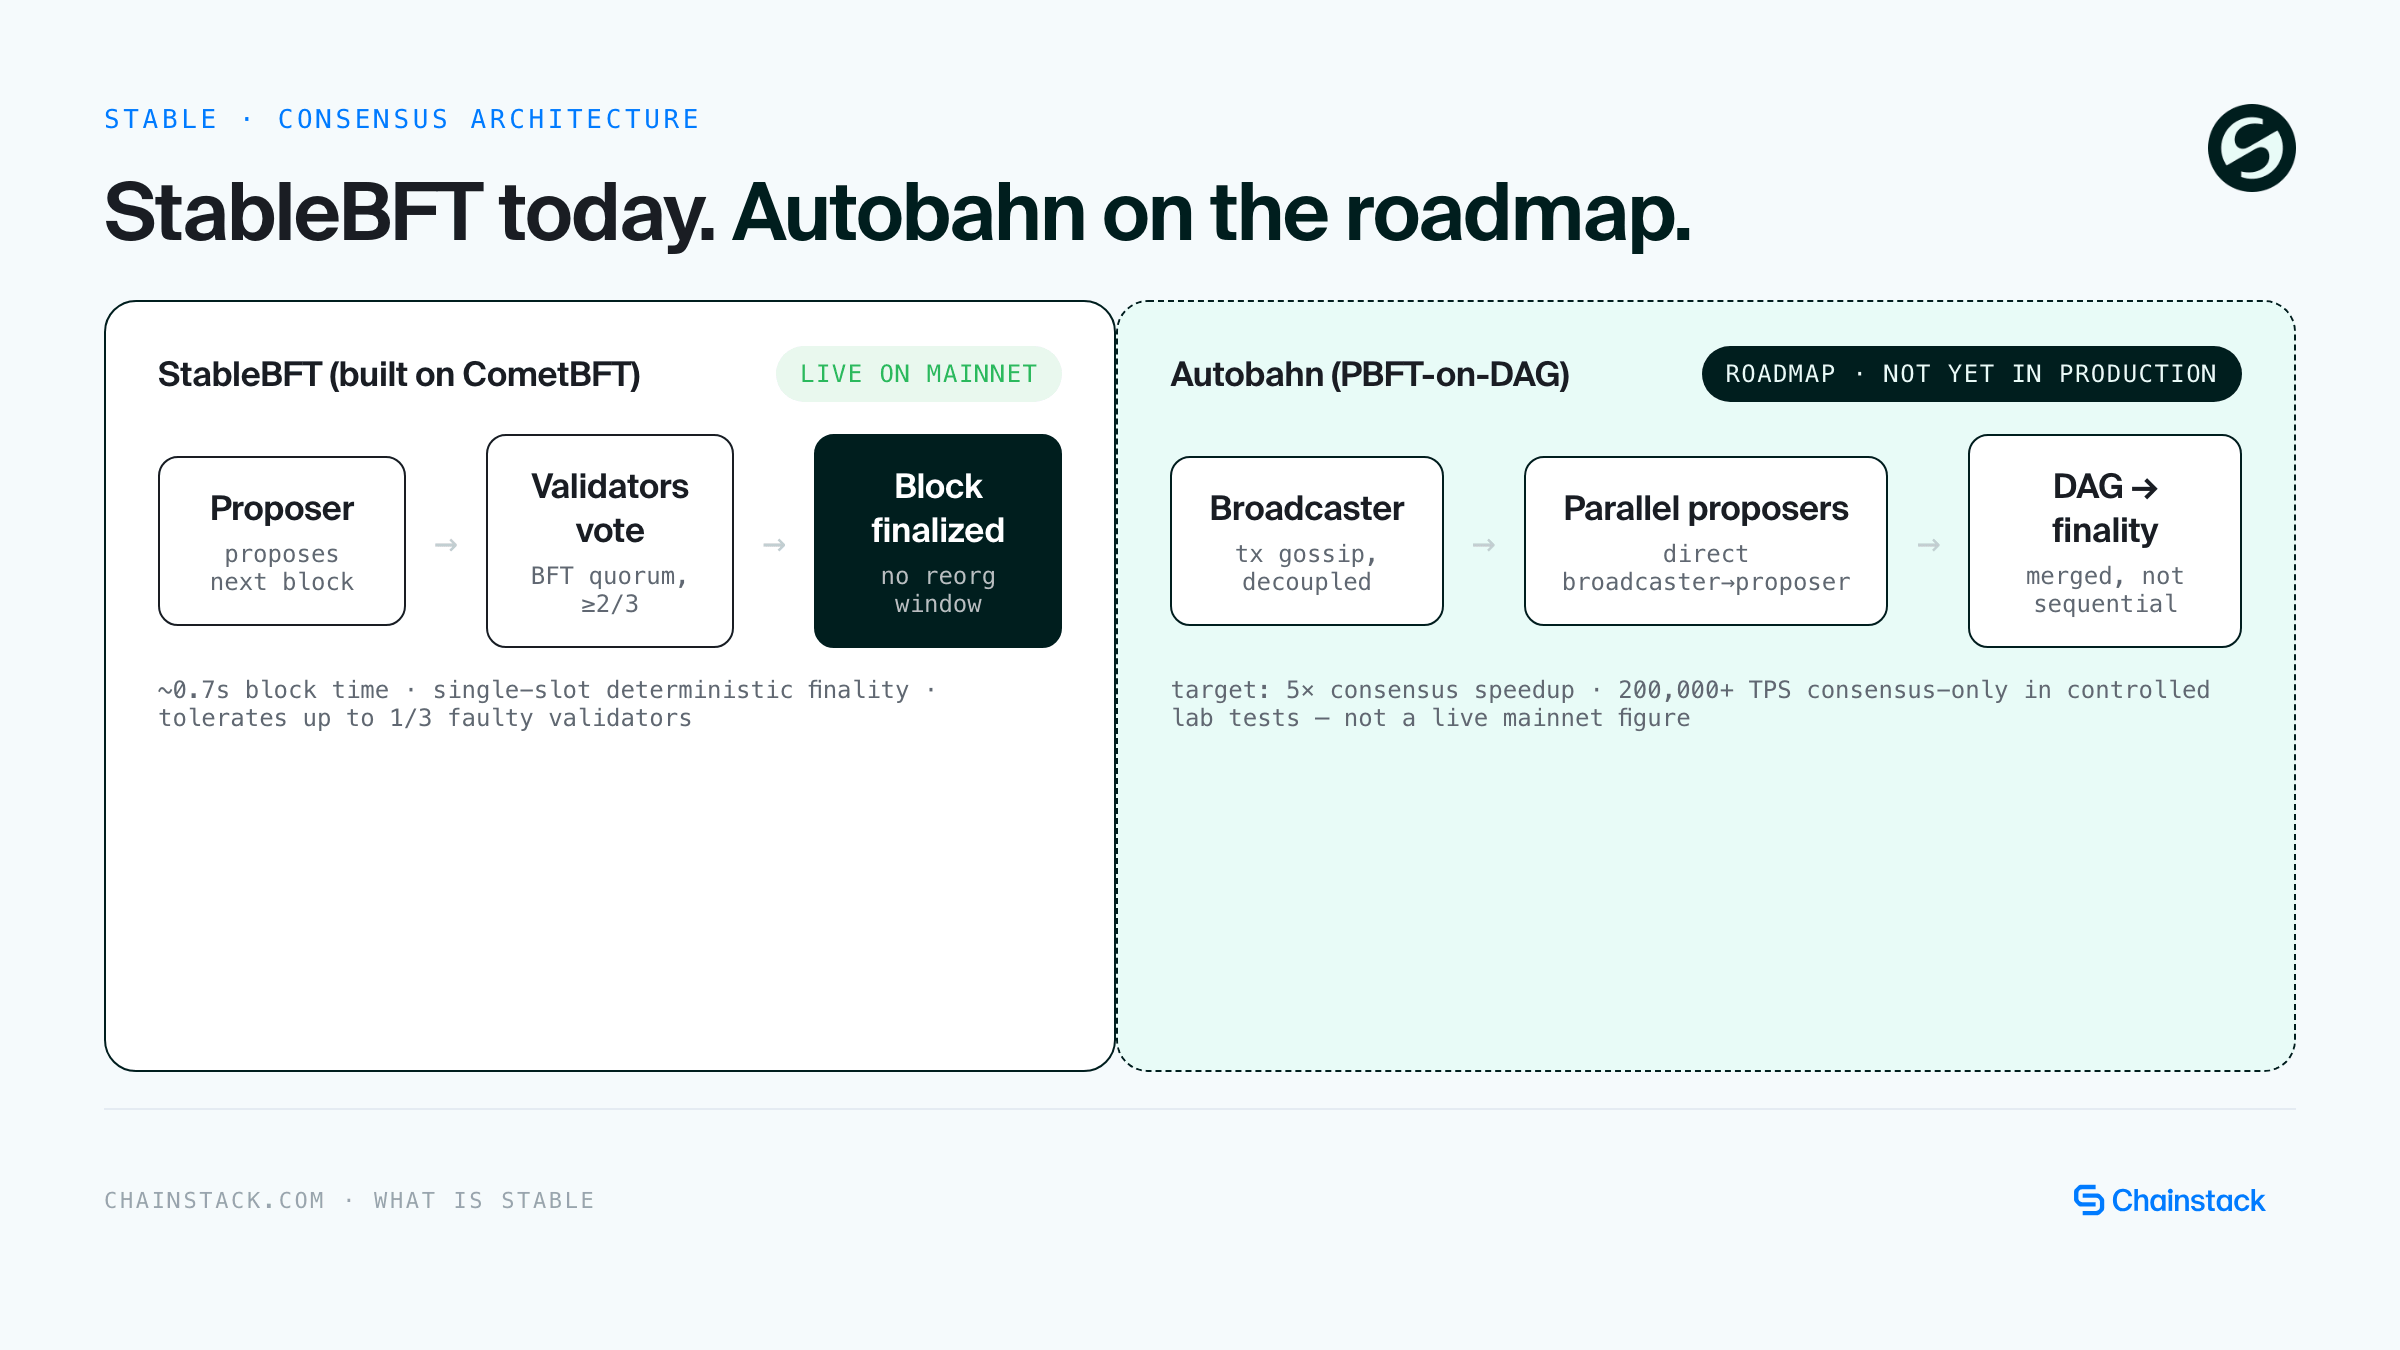Click the 'no reorg window' subtext
2400x1350 pixels.
click(x=938, y=590)
